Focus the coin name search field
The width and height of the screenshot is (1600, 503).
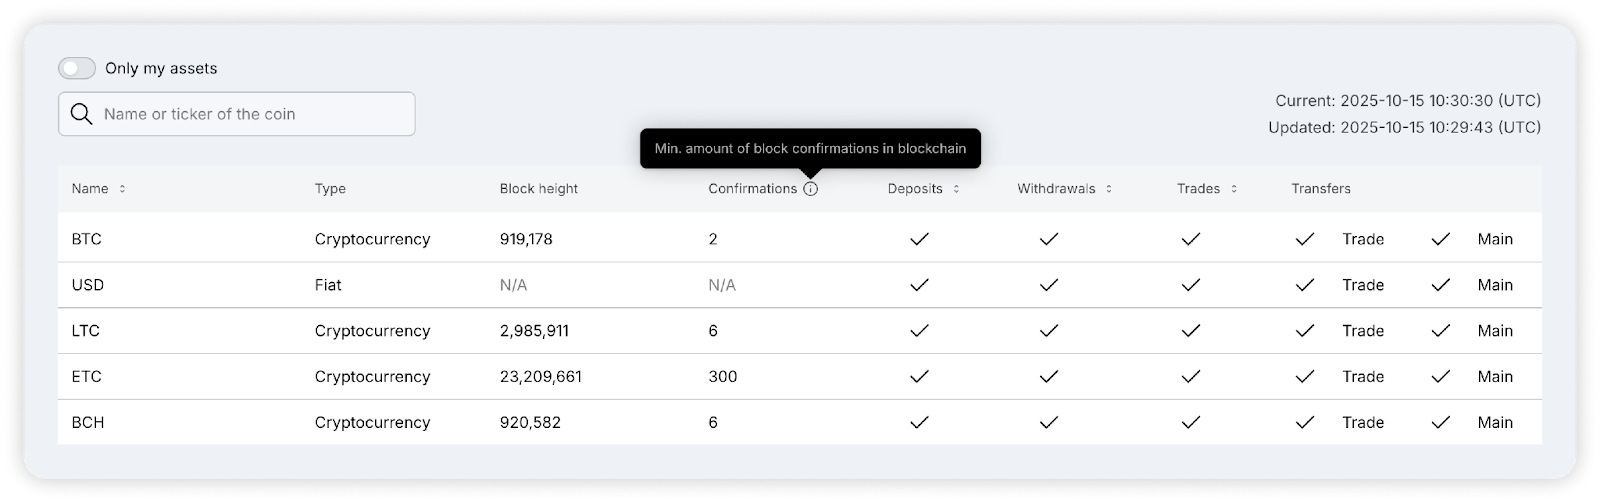pos(250,114)
